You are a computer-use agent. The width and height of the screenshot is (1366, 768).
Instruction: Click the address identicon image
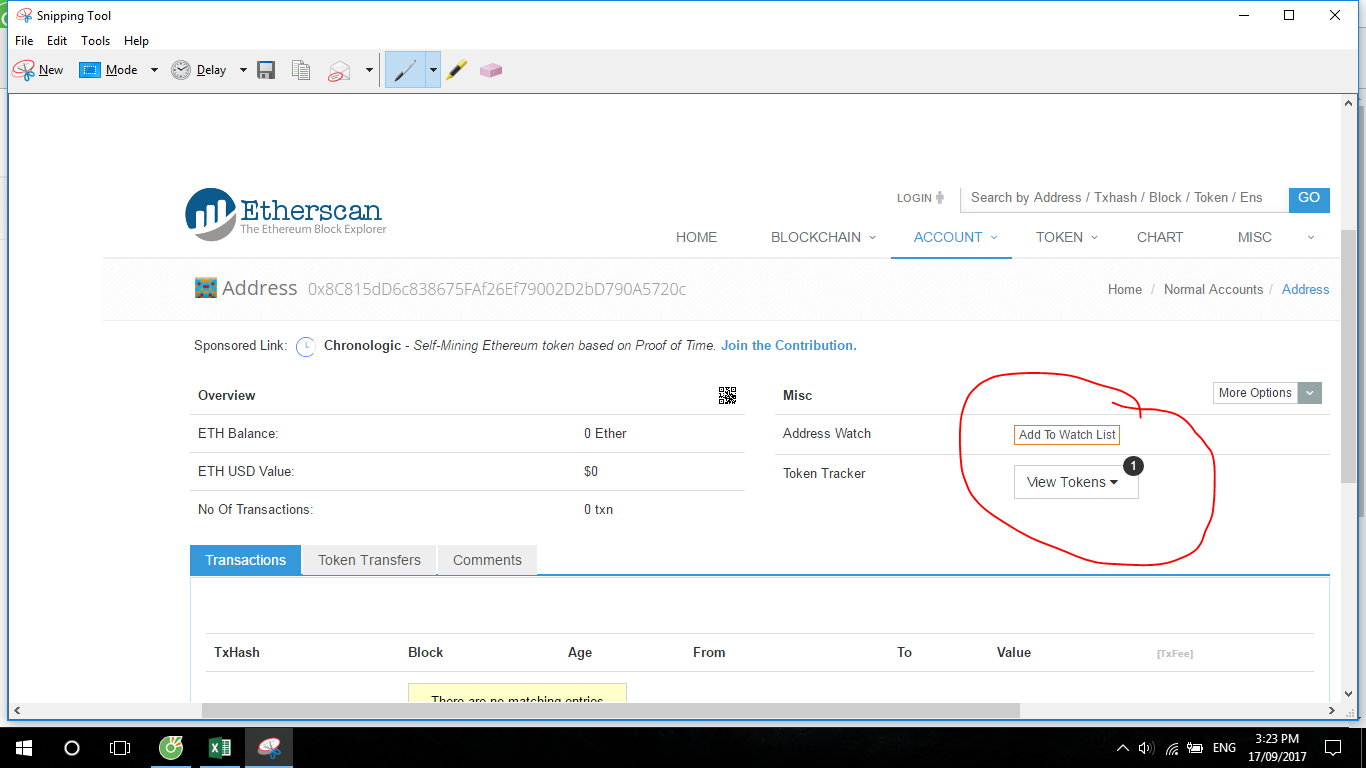[x=205, y=288]
